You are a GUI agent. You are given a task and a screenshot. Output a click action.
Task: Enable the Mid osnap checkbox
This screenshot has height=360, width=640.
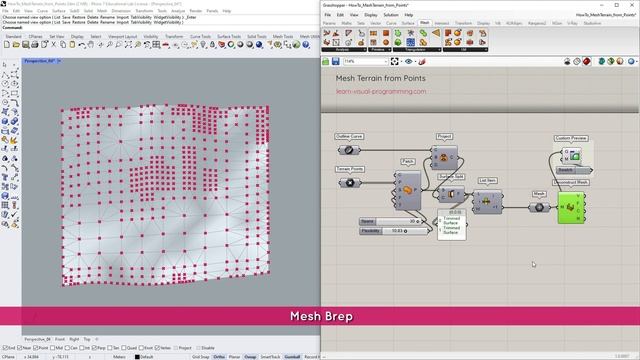coord(52,348)
